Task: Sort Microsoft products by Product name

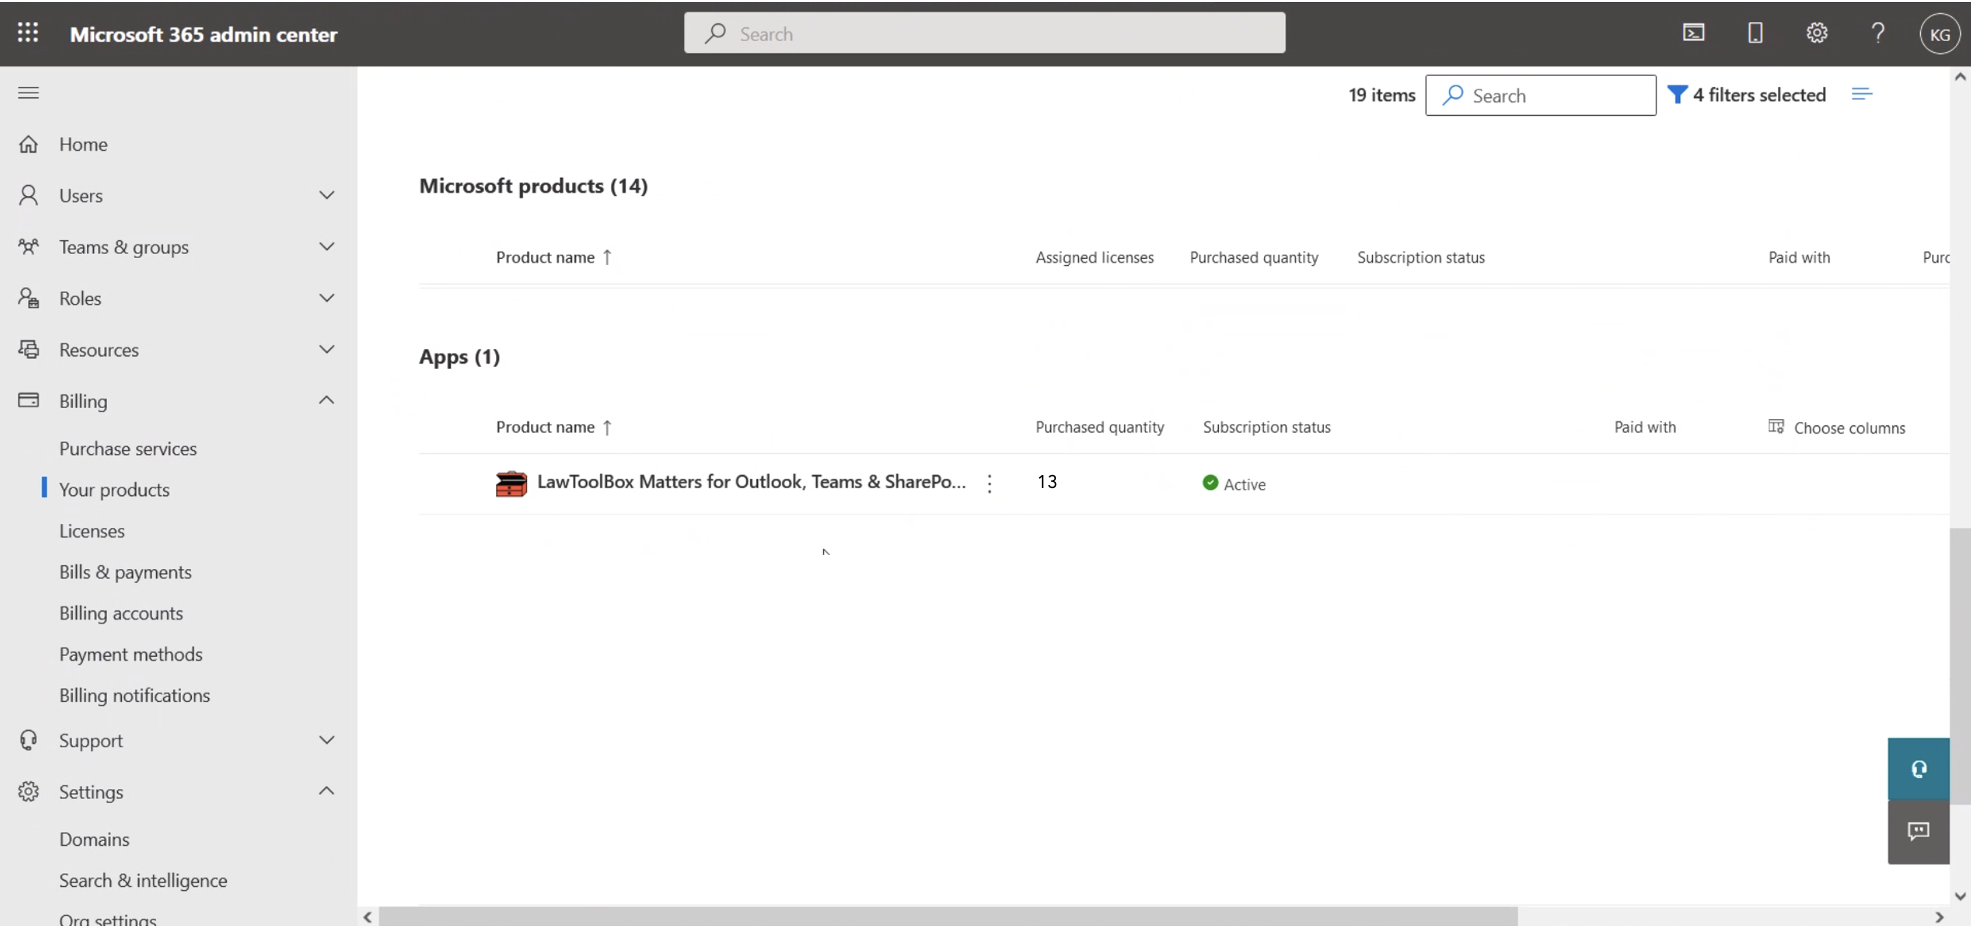Action: 554,257
